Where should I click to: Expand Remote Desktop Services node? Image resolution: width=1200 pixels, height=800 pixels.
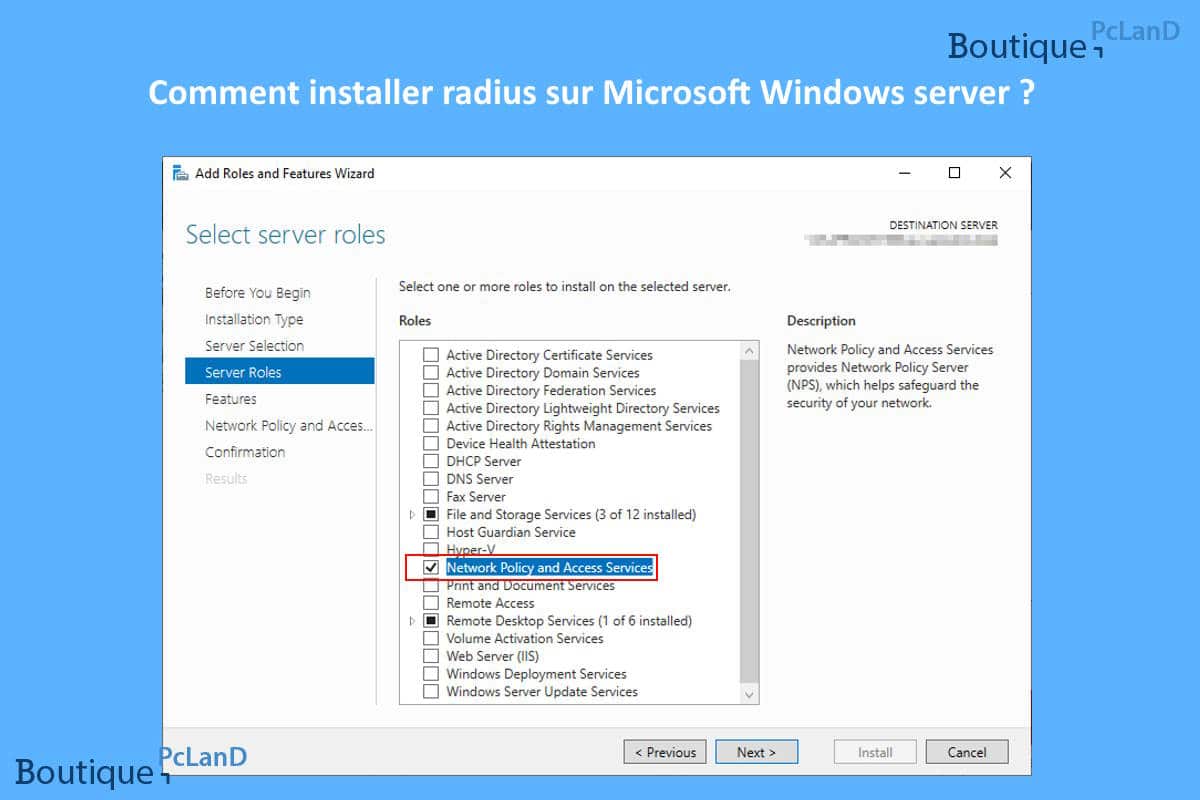pos(412,621)
